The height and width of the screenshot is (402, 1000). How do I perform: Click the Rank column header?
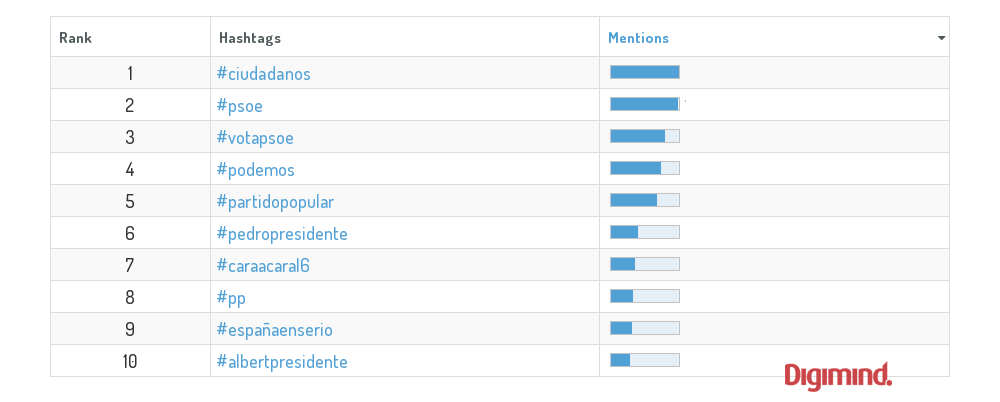click(75, 38)
